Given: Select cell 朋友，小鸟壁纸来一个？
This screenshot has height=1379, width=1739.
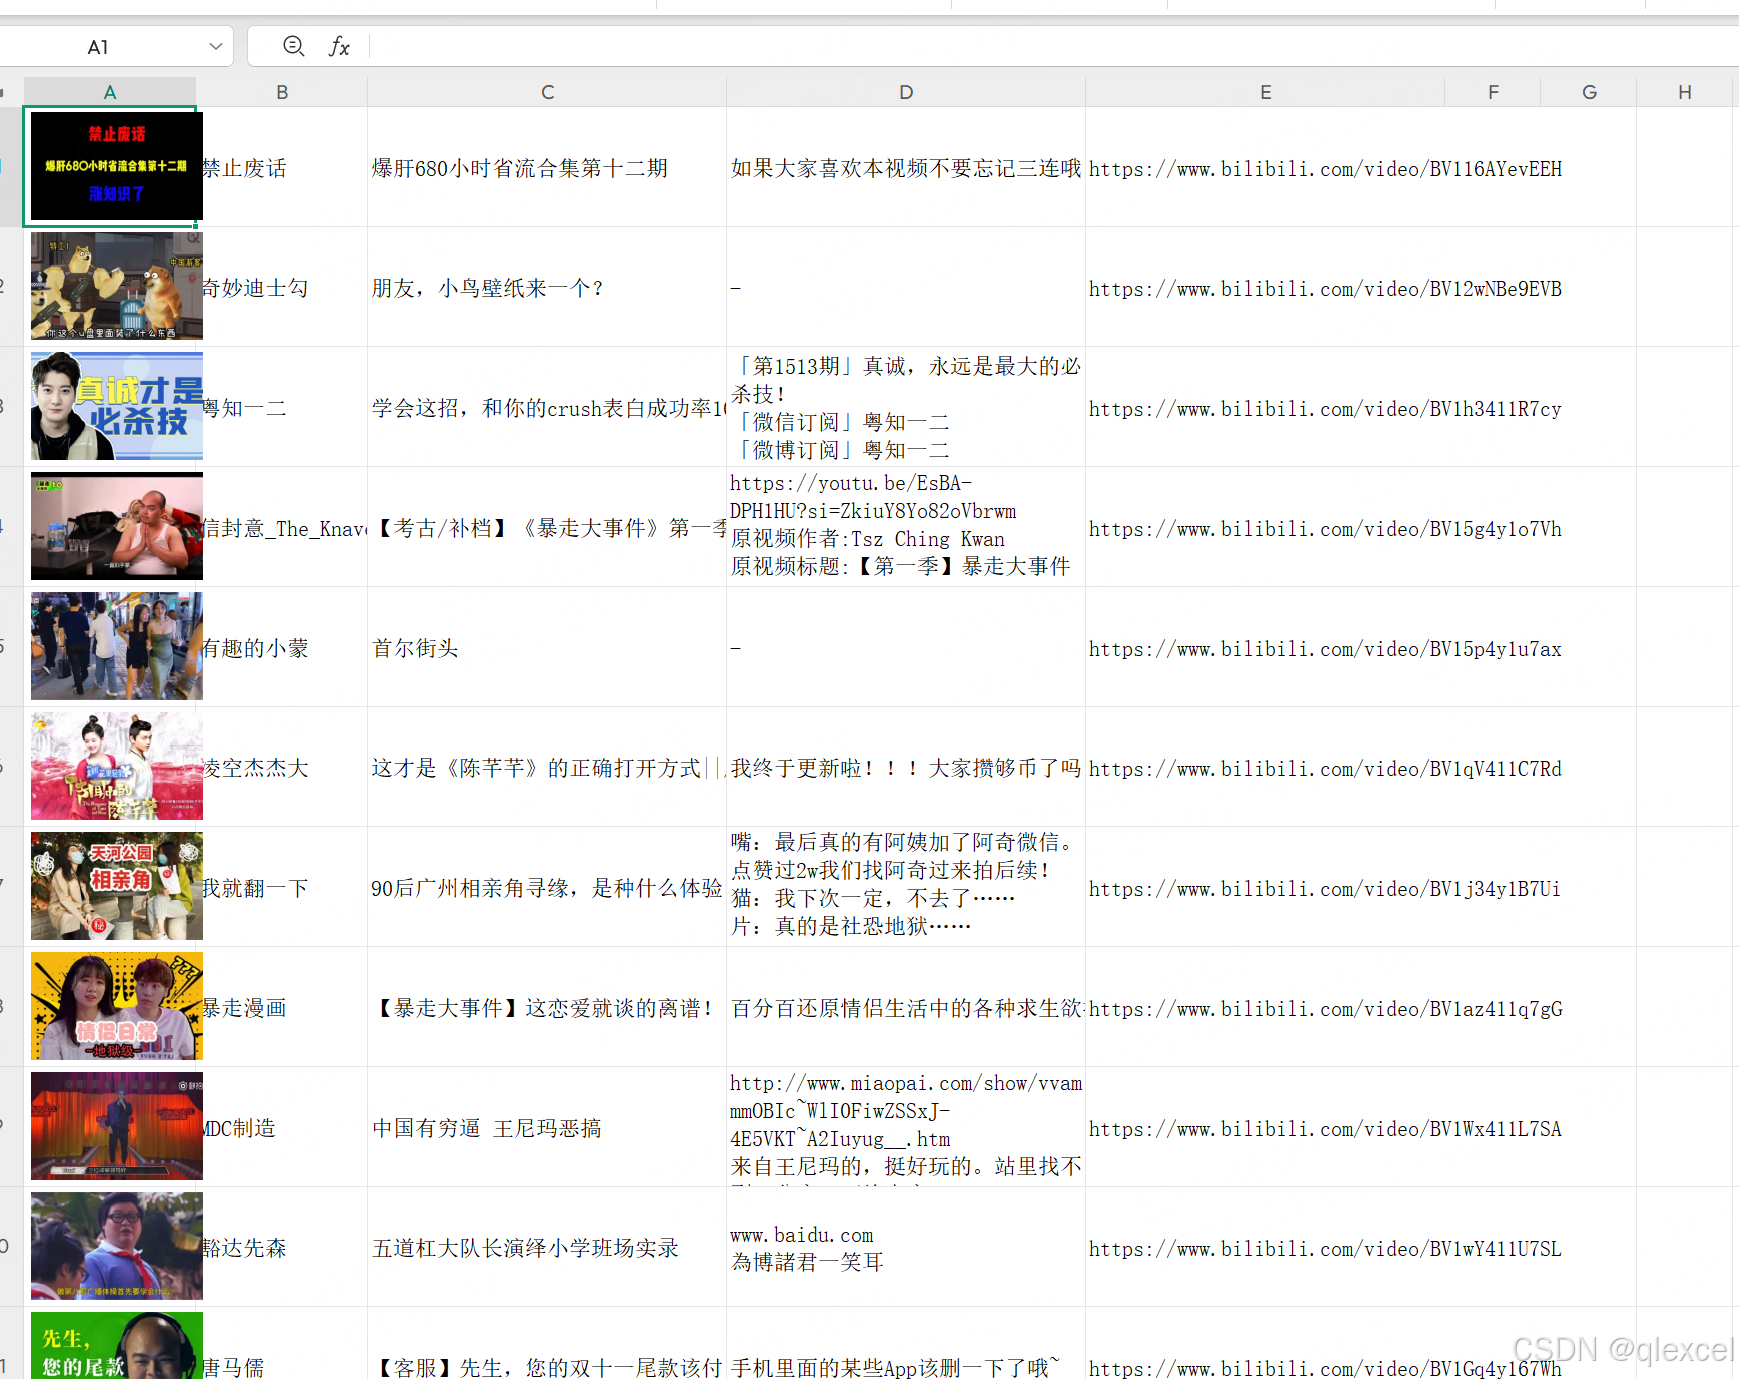Looking at the screenshot, I should pos(547,287).
